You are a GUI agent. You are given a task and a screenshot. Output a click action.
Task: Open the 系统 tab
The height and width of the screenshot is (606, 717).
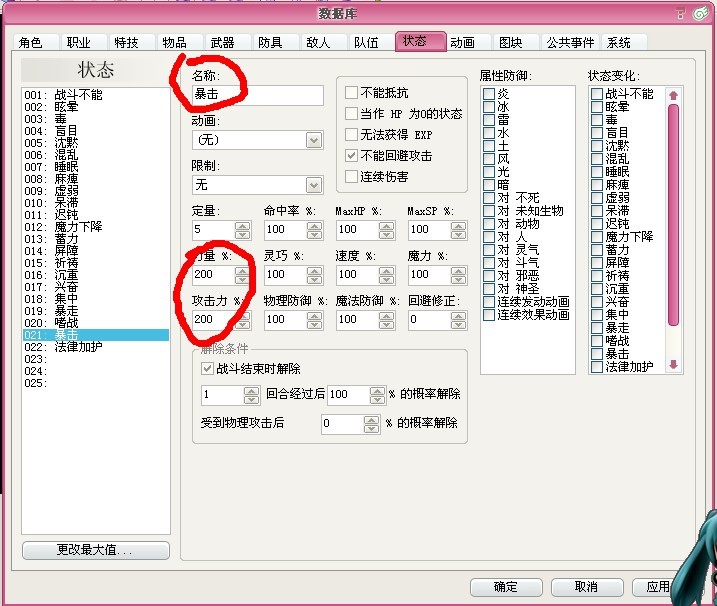[x=624, y=43]
